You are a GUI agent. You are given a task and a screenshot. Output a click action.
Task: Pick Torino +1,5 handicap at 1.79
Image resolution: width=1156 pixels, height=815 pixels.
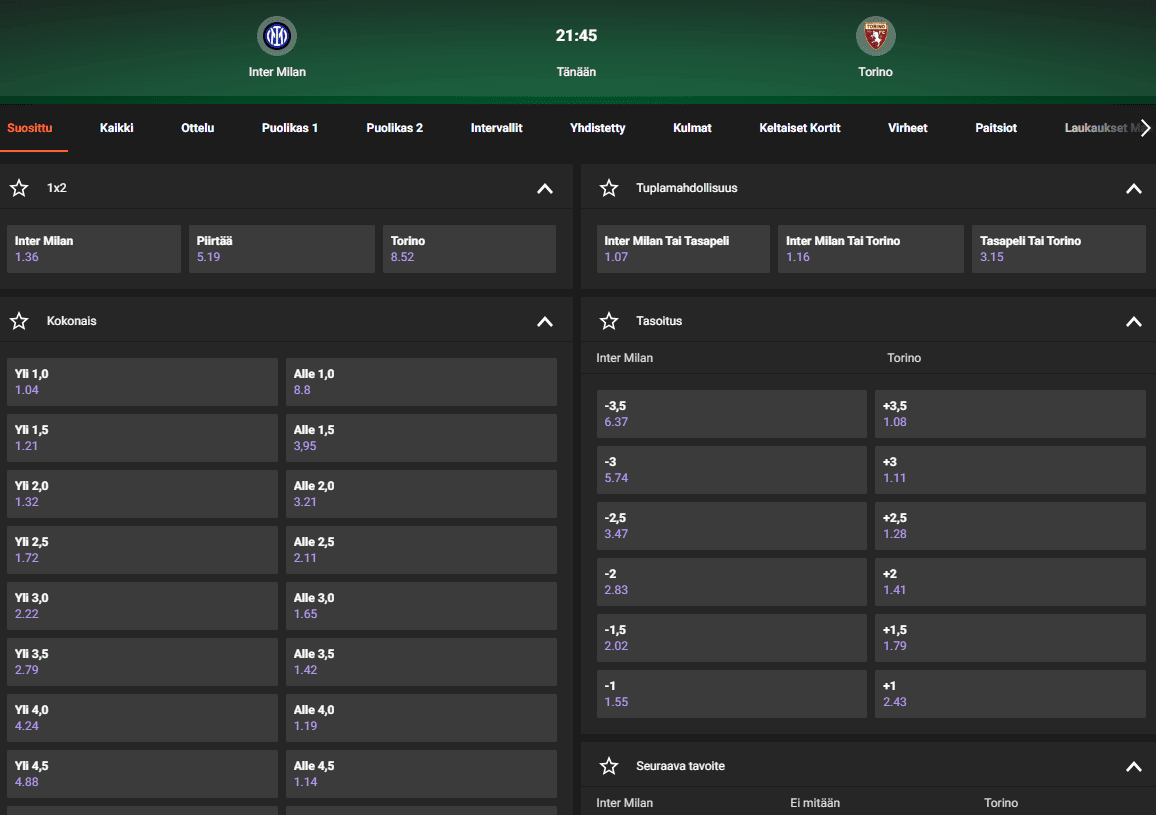point(1010,638)
